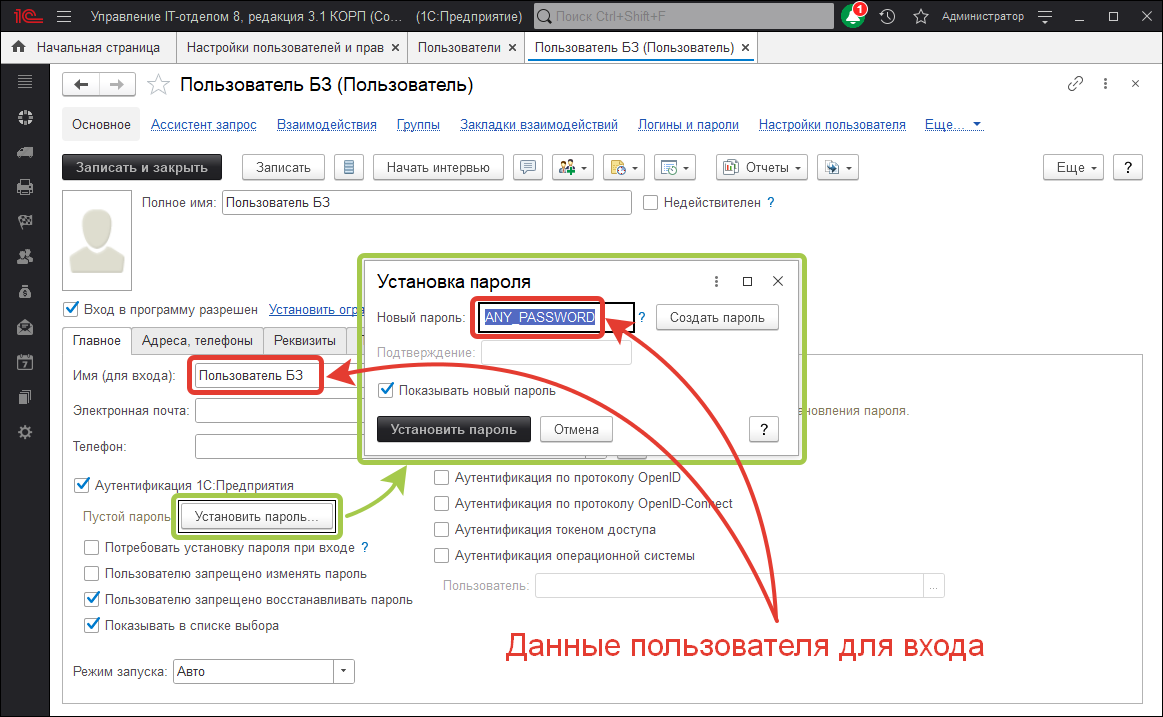This screenshot has height=717, width=1163.
Task: Click the money bag icon in sidebar
Action: pyautogui.click(x=25, y=291)
